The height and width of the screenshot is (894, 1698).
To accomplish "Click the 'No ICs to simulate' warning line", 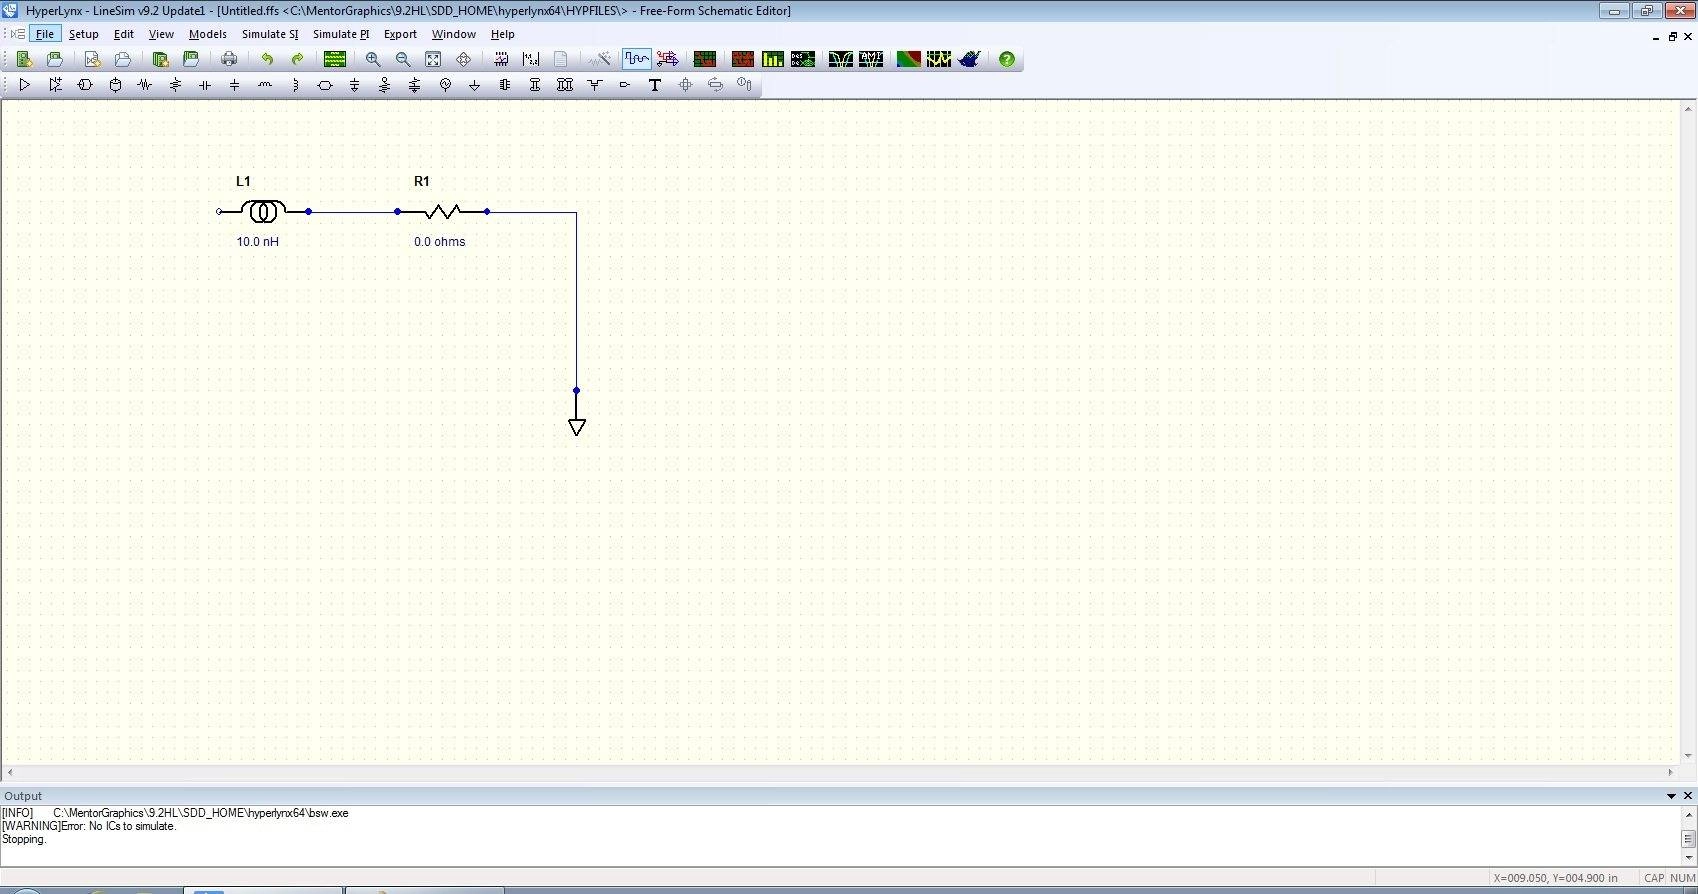I will (x=89, y=826).
